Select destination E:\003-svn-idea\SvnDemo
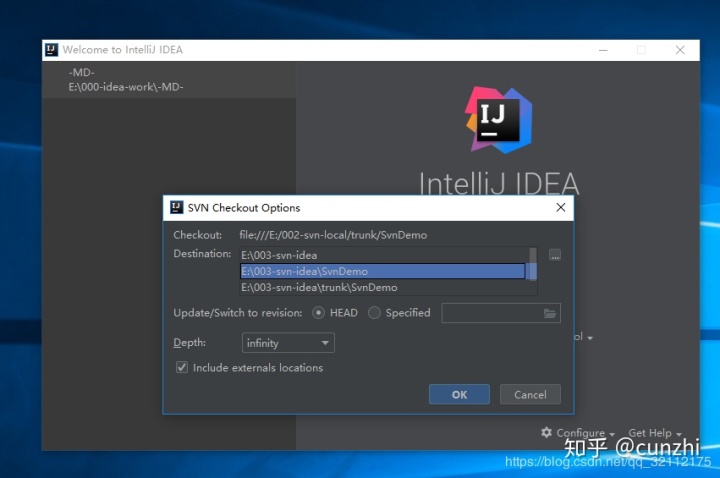This screenshot has width=720, height=478. (382, 271)
